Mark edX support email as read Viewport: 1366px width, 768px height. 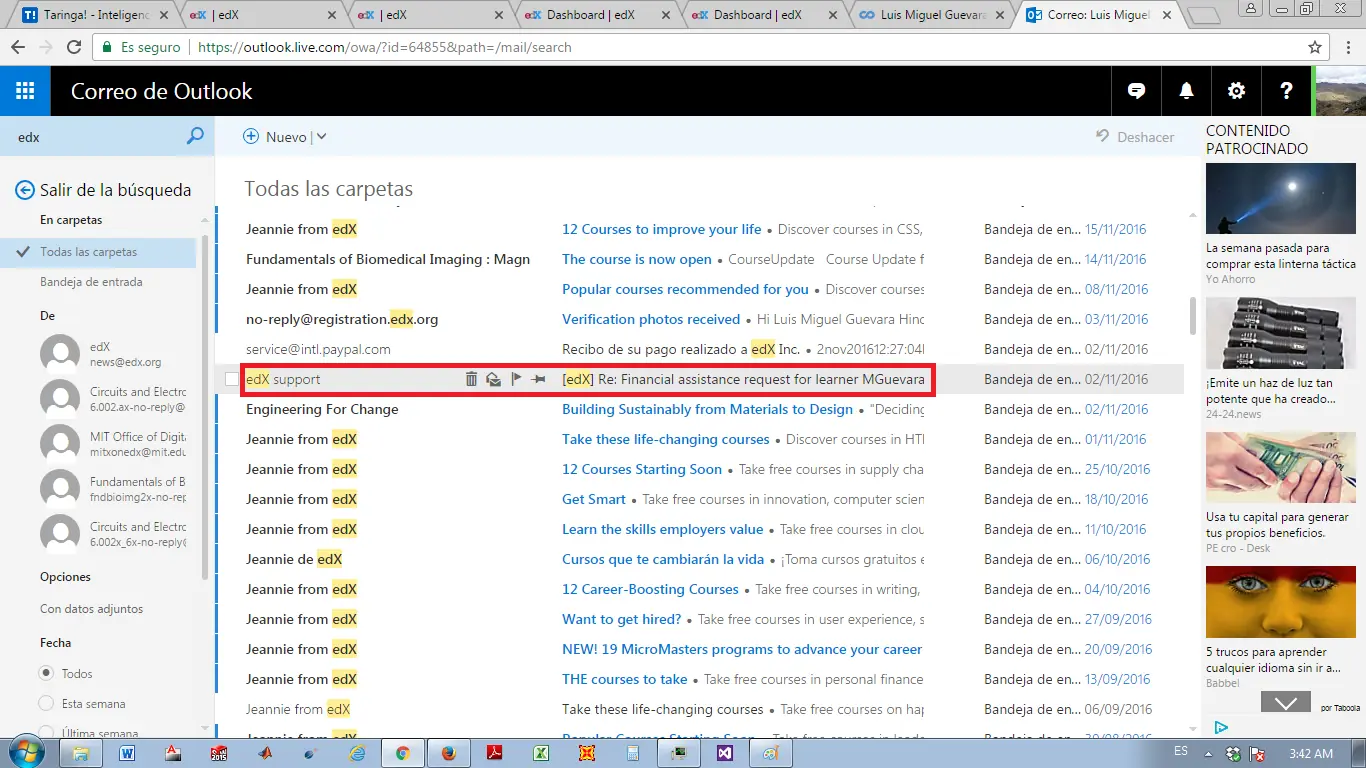coord(493,379)
